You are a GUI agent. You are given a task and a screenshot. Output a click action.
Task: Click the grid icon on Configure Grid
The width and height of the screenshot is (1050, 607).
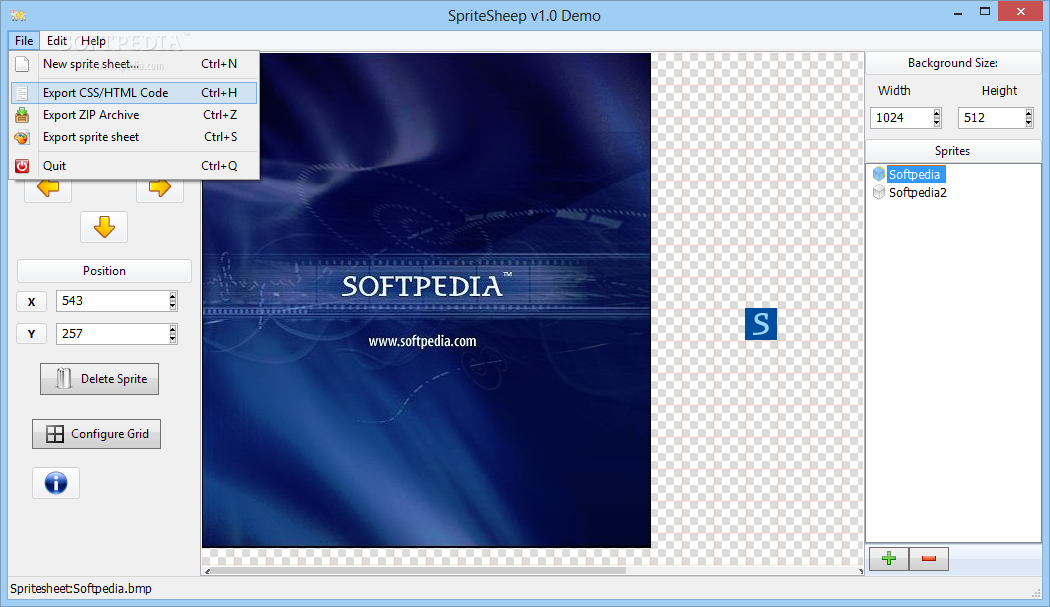click(55, 434)
